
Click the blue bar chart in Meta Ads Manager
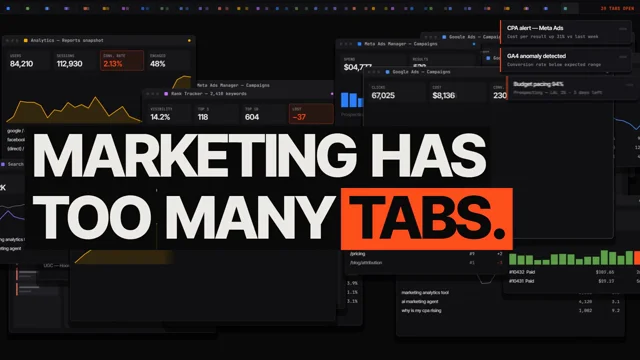coord(351,100)
